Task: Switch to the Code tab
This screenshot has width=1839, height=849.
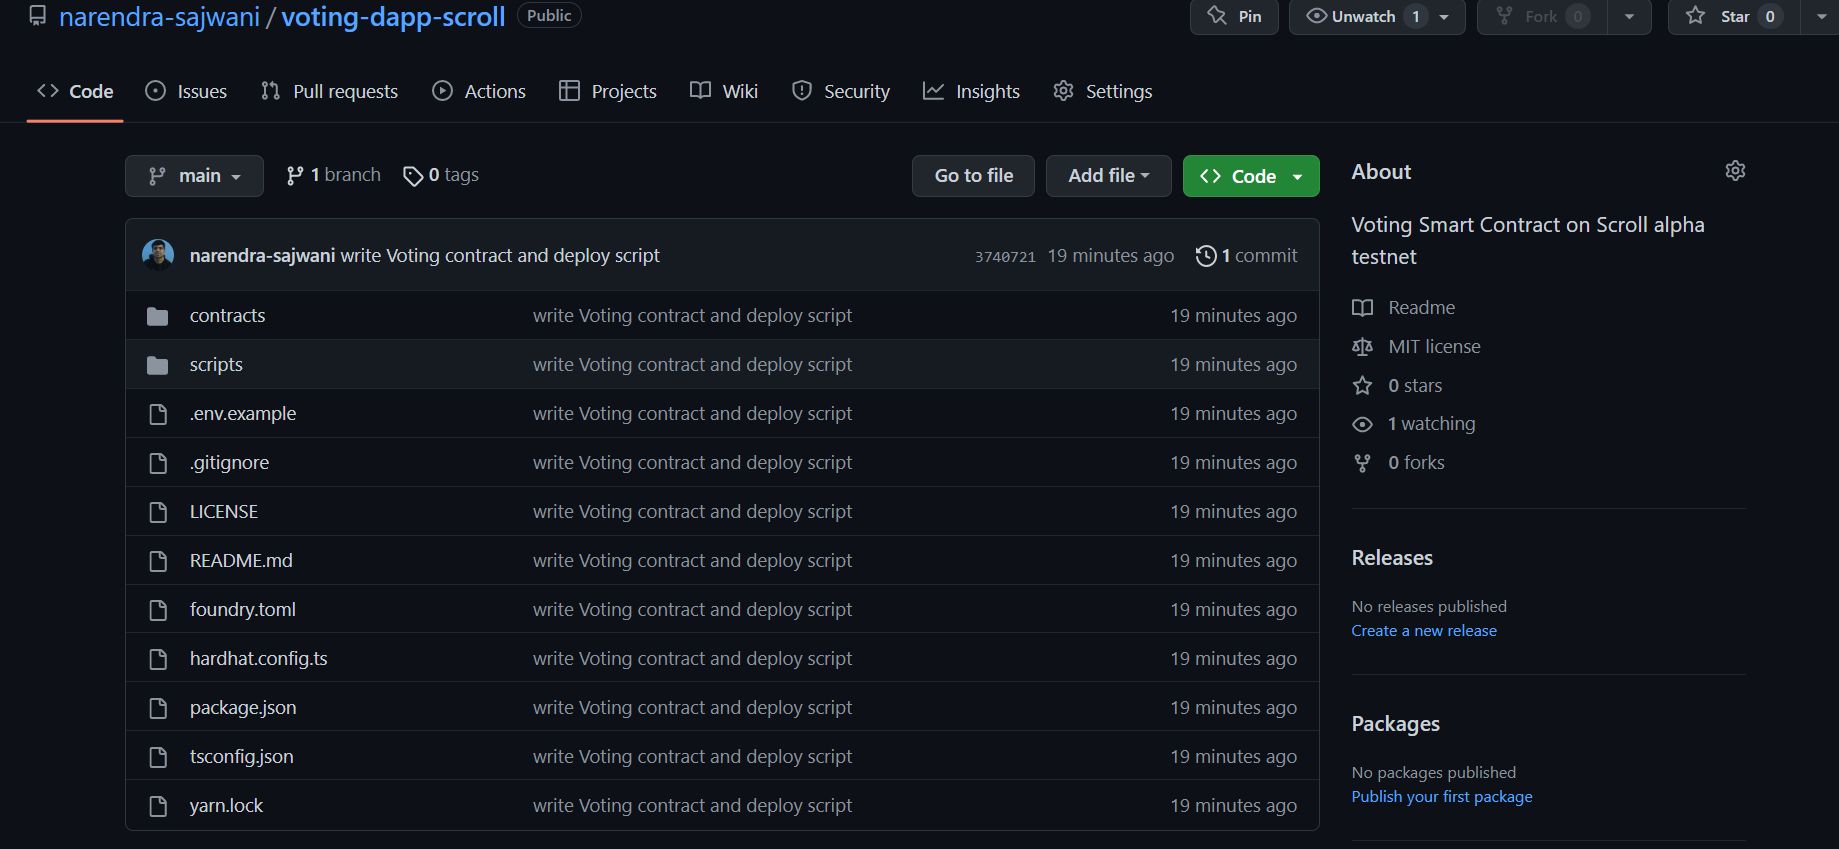Action: click(x=75, y=91)
